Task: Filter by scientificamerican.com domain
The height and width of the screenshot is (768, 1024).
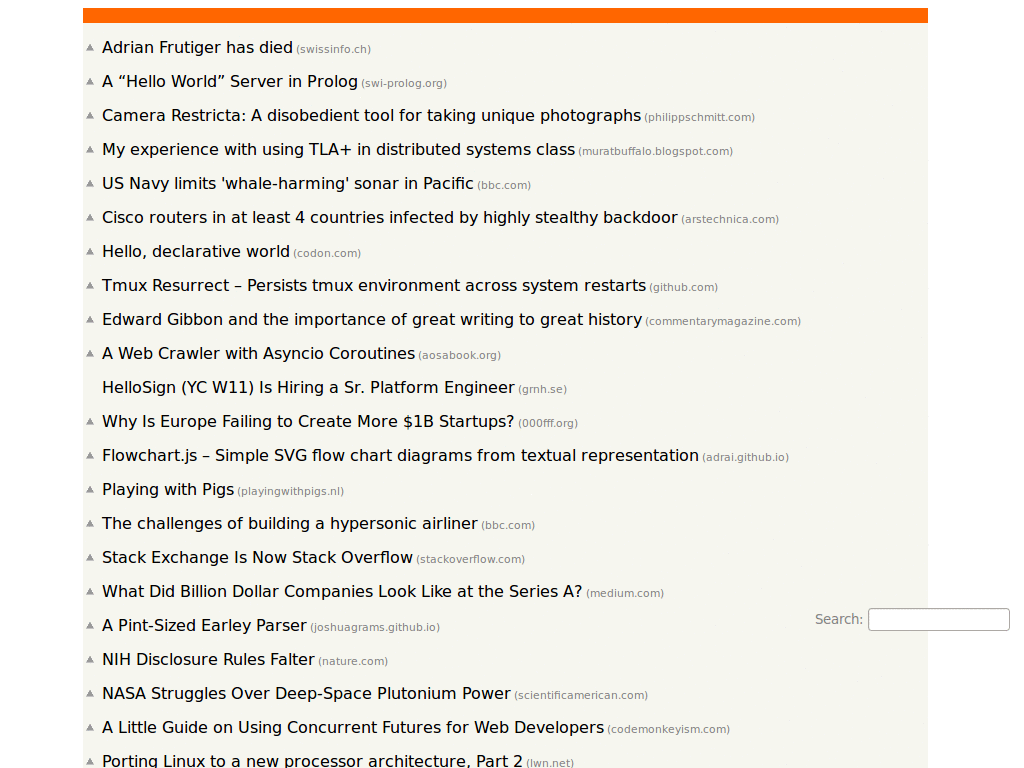Action: coord(581,696)
